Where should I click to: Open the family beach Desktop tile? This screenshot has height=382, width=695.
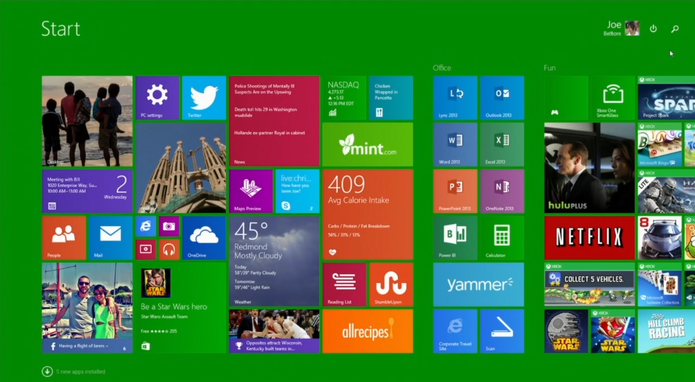coord(87,121)
